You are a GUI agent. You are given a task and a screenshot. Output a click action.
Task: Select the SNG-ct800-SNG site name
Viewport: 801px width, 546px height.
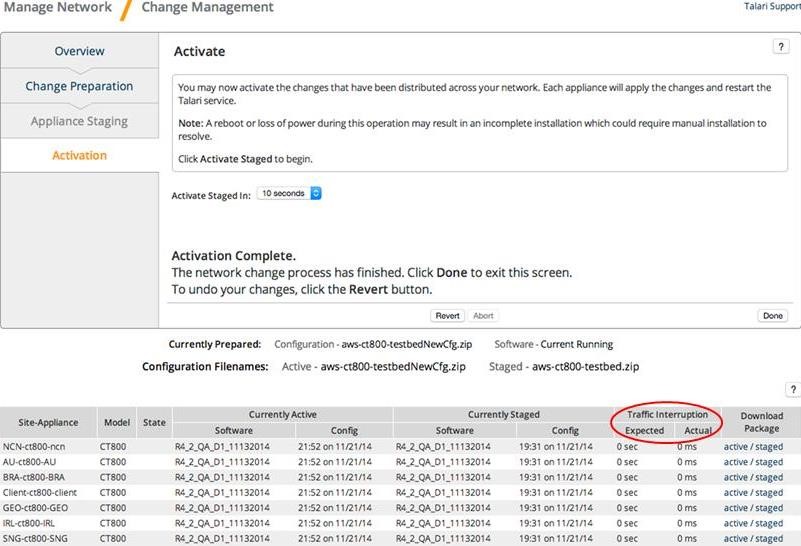point(35,538)
